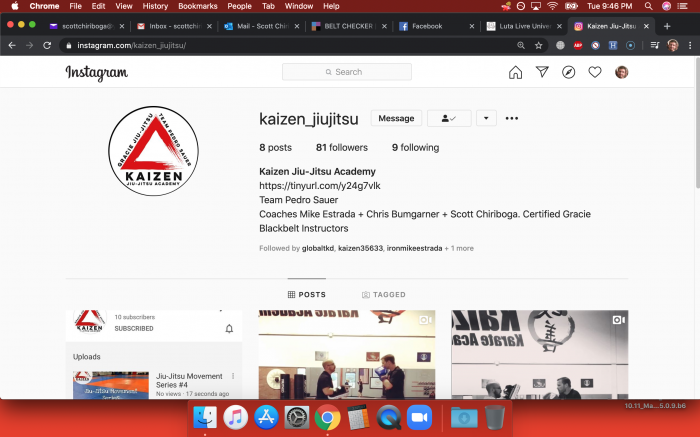Viewport: 700px width, 437px height.
Task: Close the Facebook tab
Action: point(471,26)
